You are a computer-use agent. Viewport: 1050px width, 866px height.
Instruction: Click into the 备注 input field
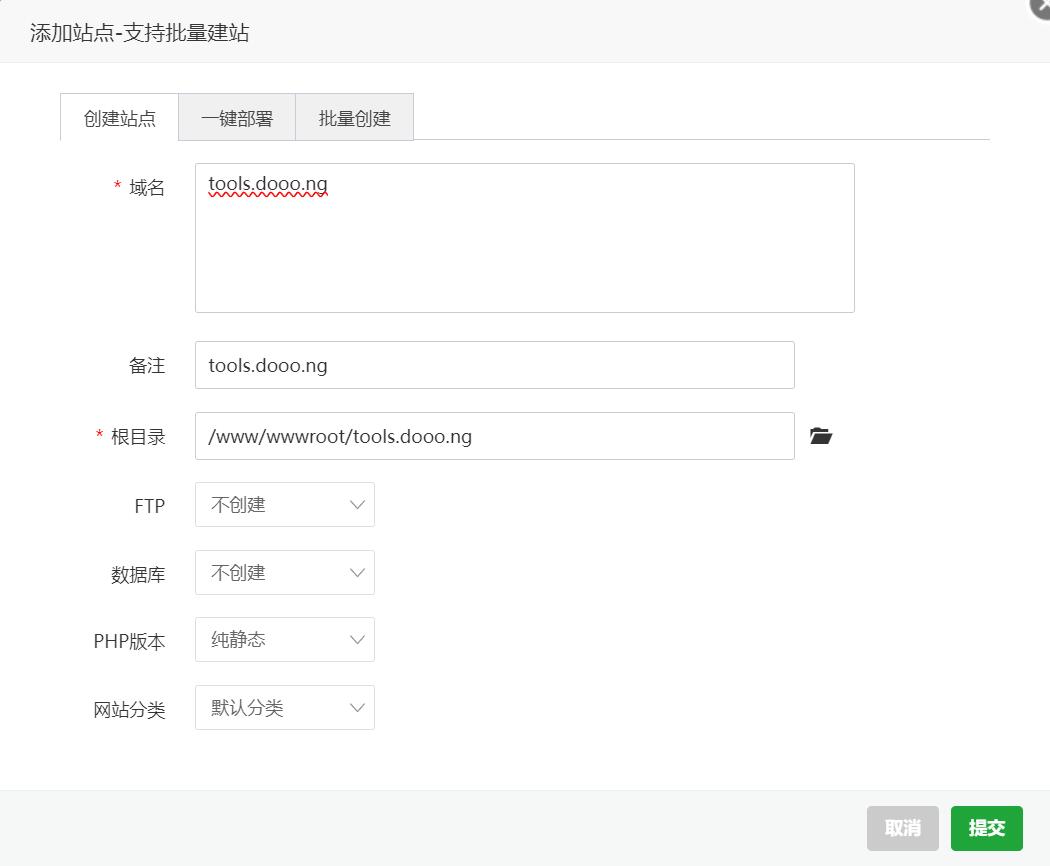(494, 365)
